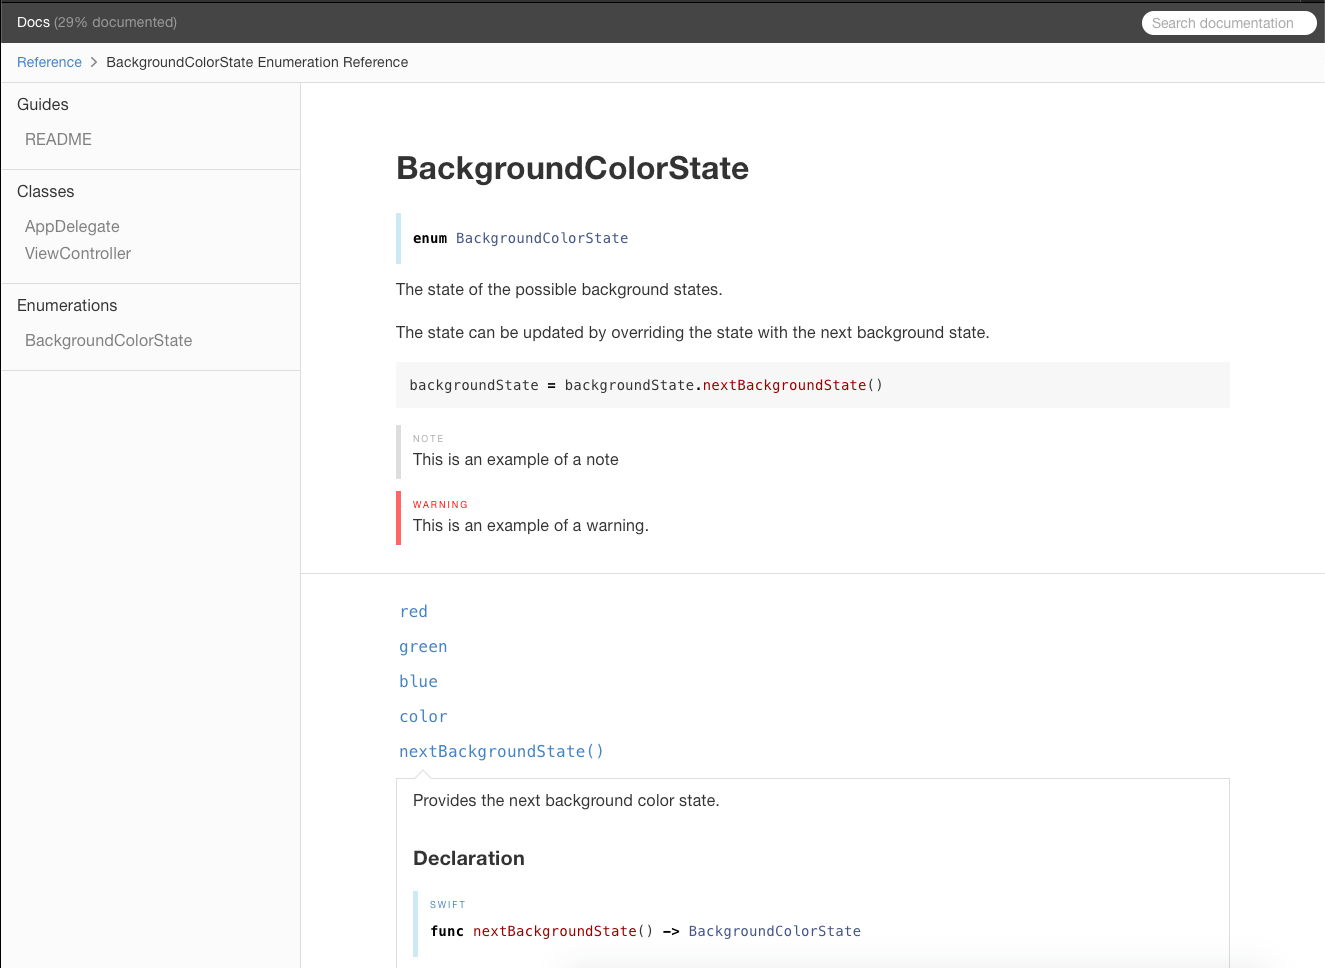The width and height of the screenshot is (1325, 968).
Task: Click the breadcrumb current page title text
Action: [257, 62]
